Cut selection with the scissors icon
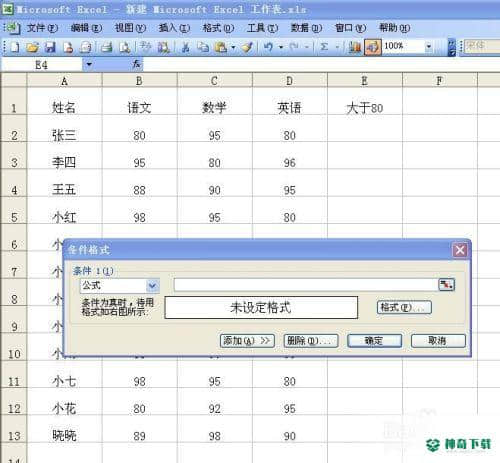Image resolution: width=500 pixels, height=463 pixels. click(185, 47)
